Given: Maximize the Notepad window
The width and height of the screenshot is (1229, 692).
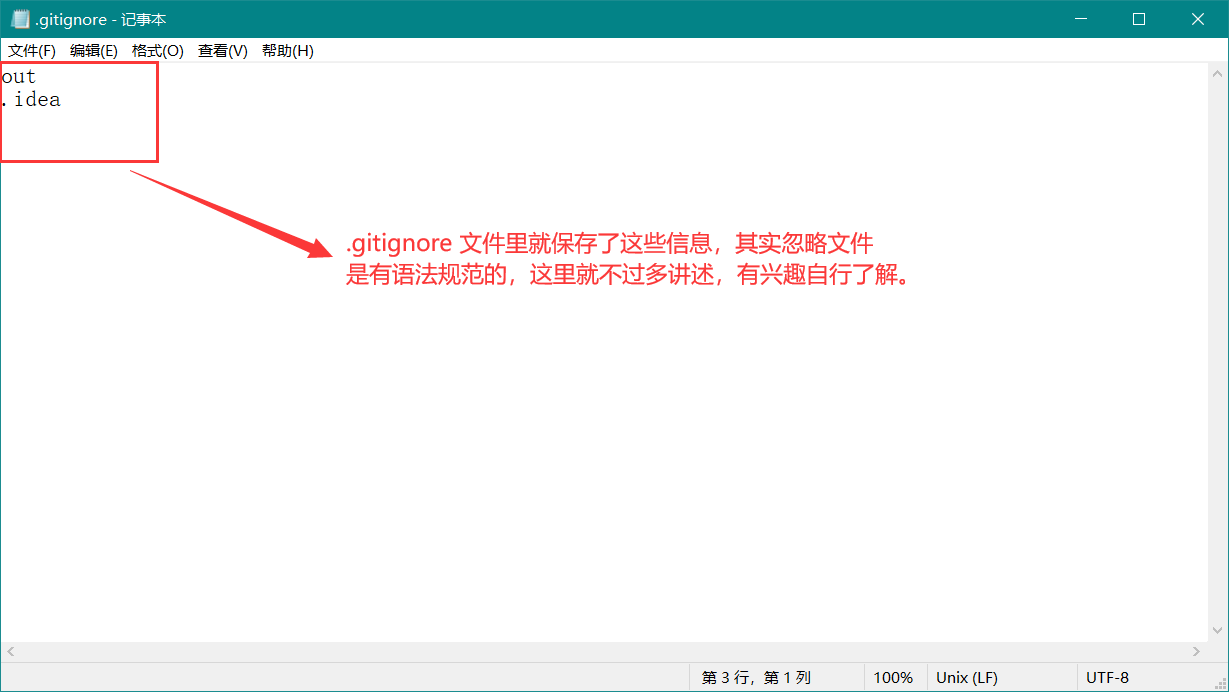Looking at the screenshot, I should point(1138,19).
